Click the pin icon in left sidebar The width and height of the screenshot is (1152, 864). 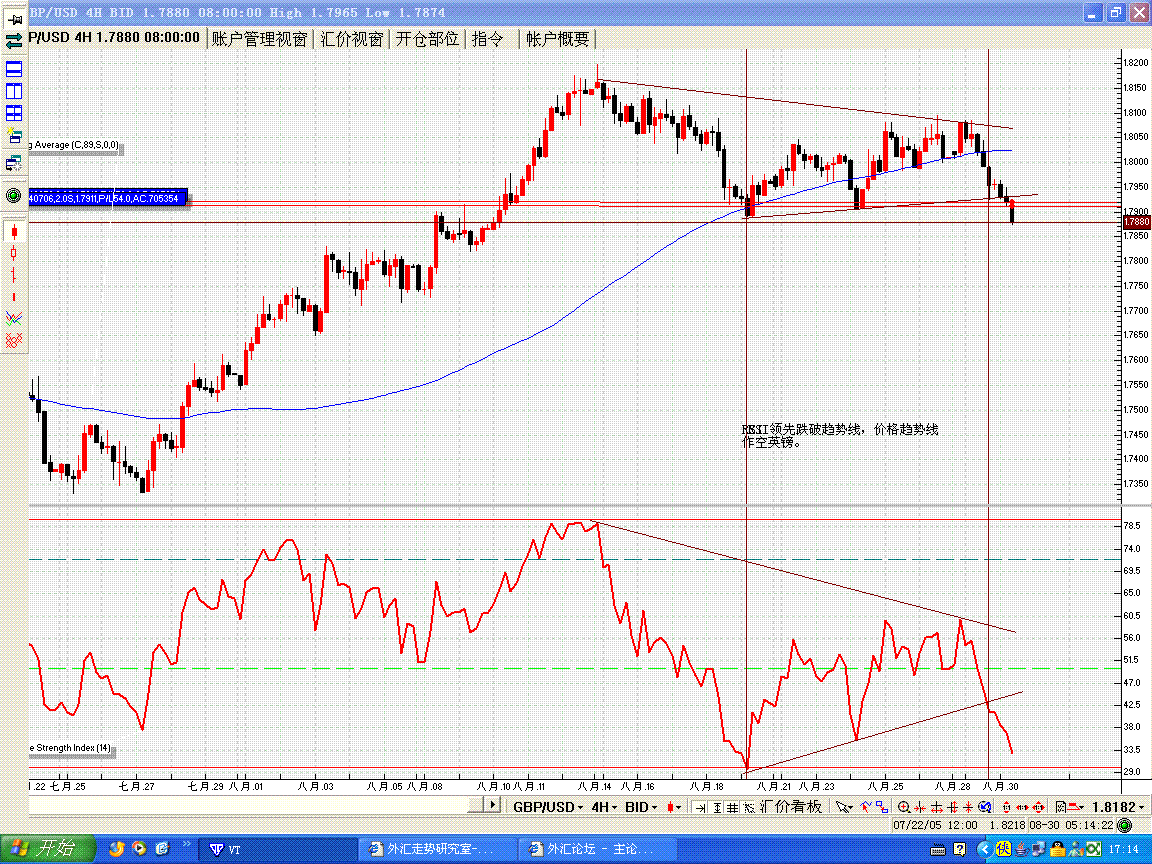point(14,18)
